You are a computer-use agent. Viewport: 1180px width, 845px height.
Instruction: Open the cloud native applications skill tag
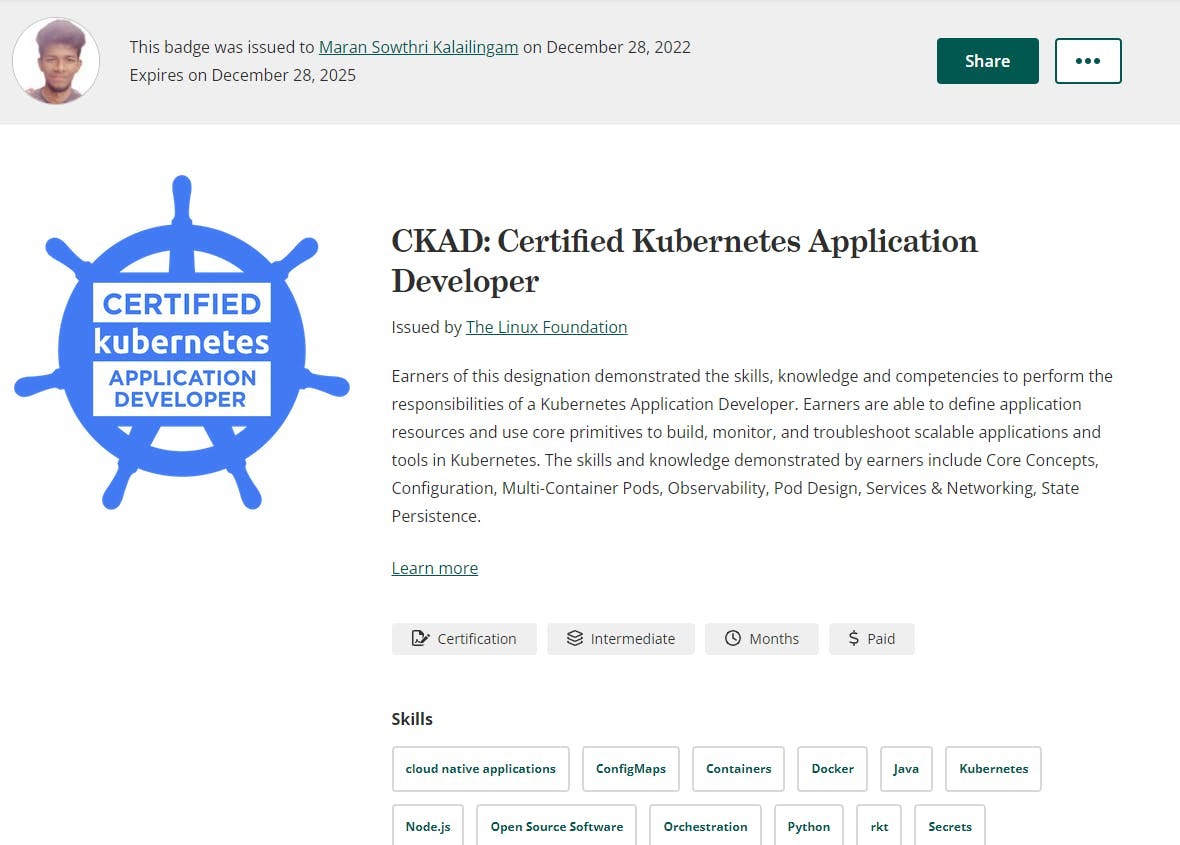tap(481, 769)
